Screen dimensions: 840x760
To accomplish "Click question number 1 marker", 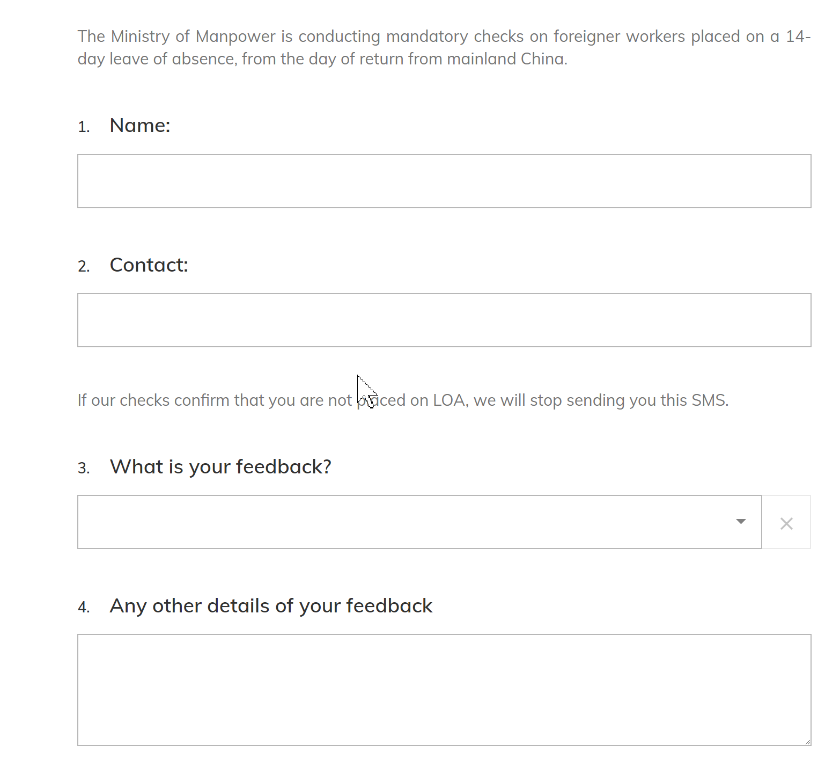I will pos(84,127).
